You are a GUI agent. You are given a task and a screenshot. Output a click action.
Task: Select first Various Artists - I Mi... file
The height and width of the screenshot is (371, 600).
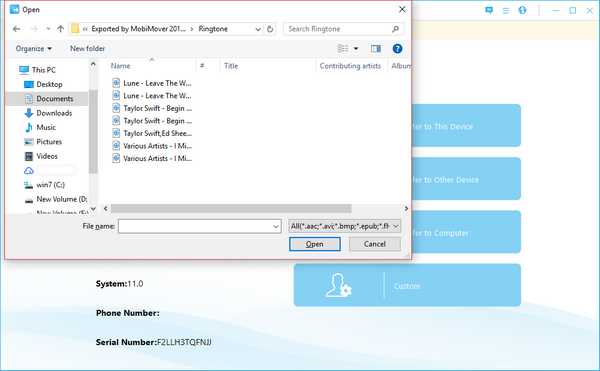[152, 146]
